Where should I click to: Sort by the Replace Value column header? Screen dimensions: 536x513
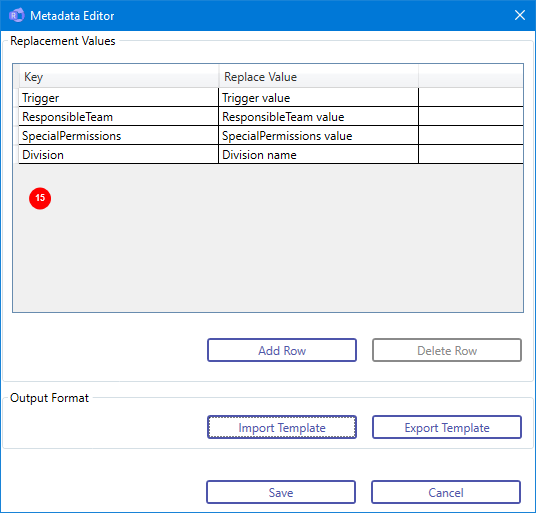[x=318, y=77]
